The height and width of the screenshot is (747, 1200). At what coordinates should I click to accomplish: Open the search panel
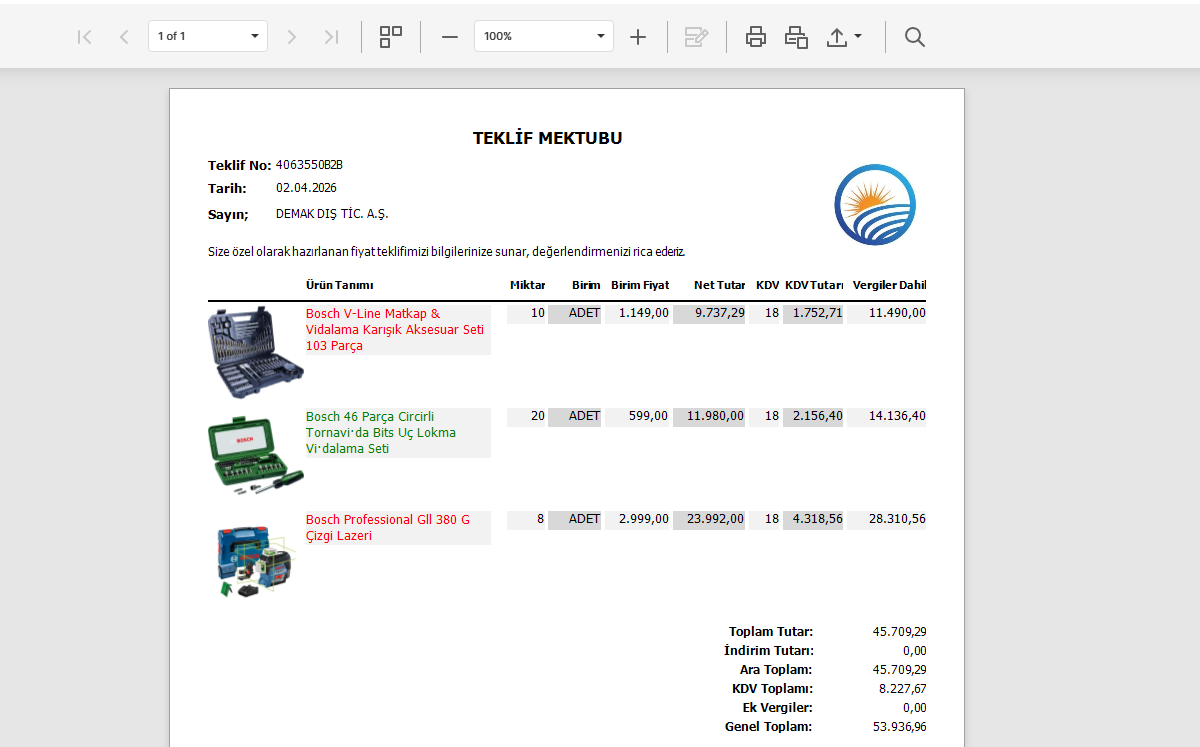[x=914, y=37]
